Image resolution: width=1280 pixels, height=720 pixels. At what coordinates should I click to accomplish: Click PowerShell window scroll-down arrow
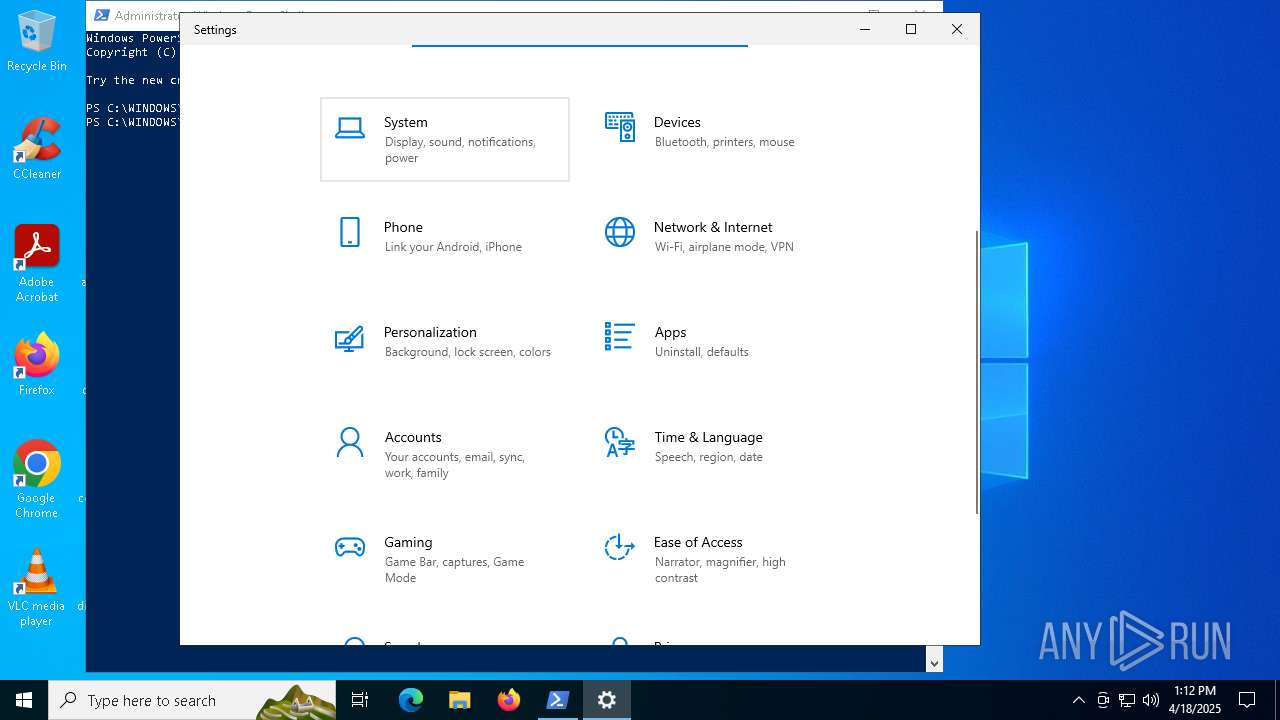934,663
